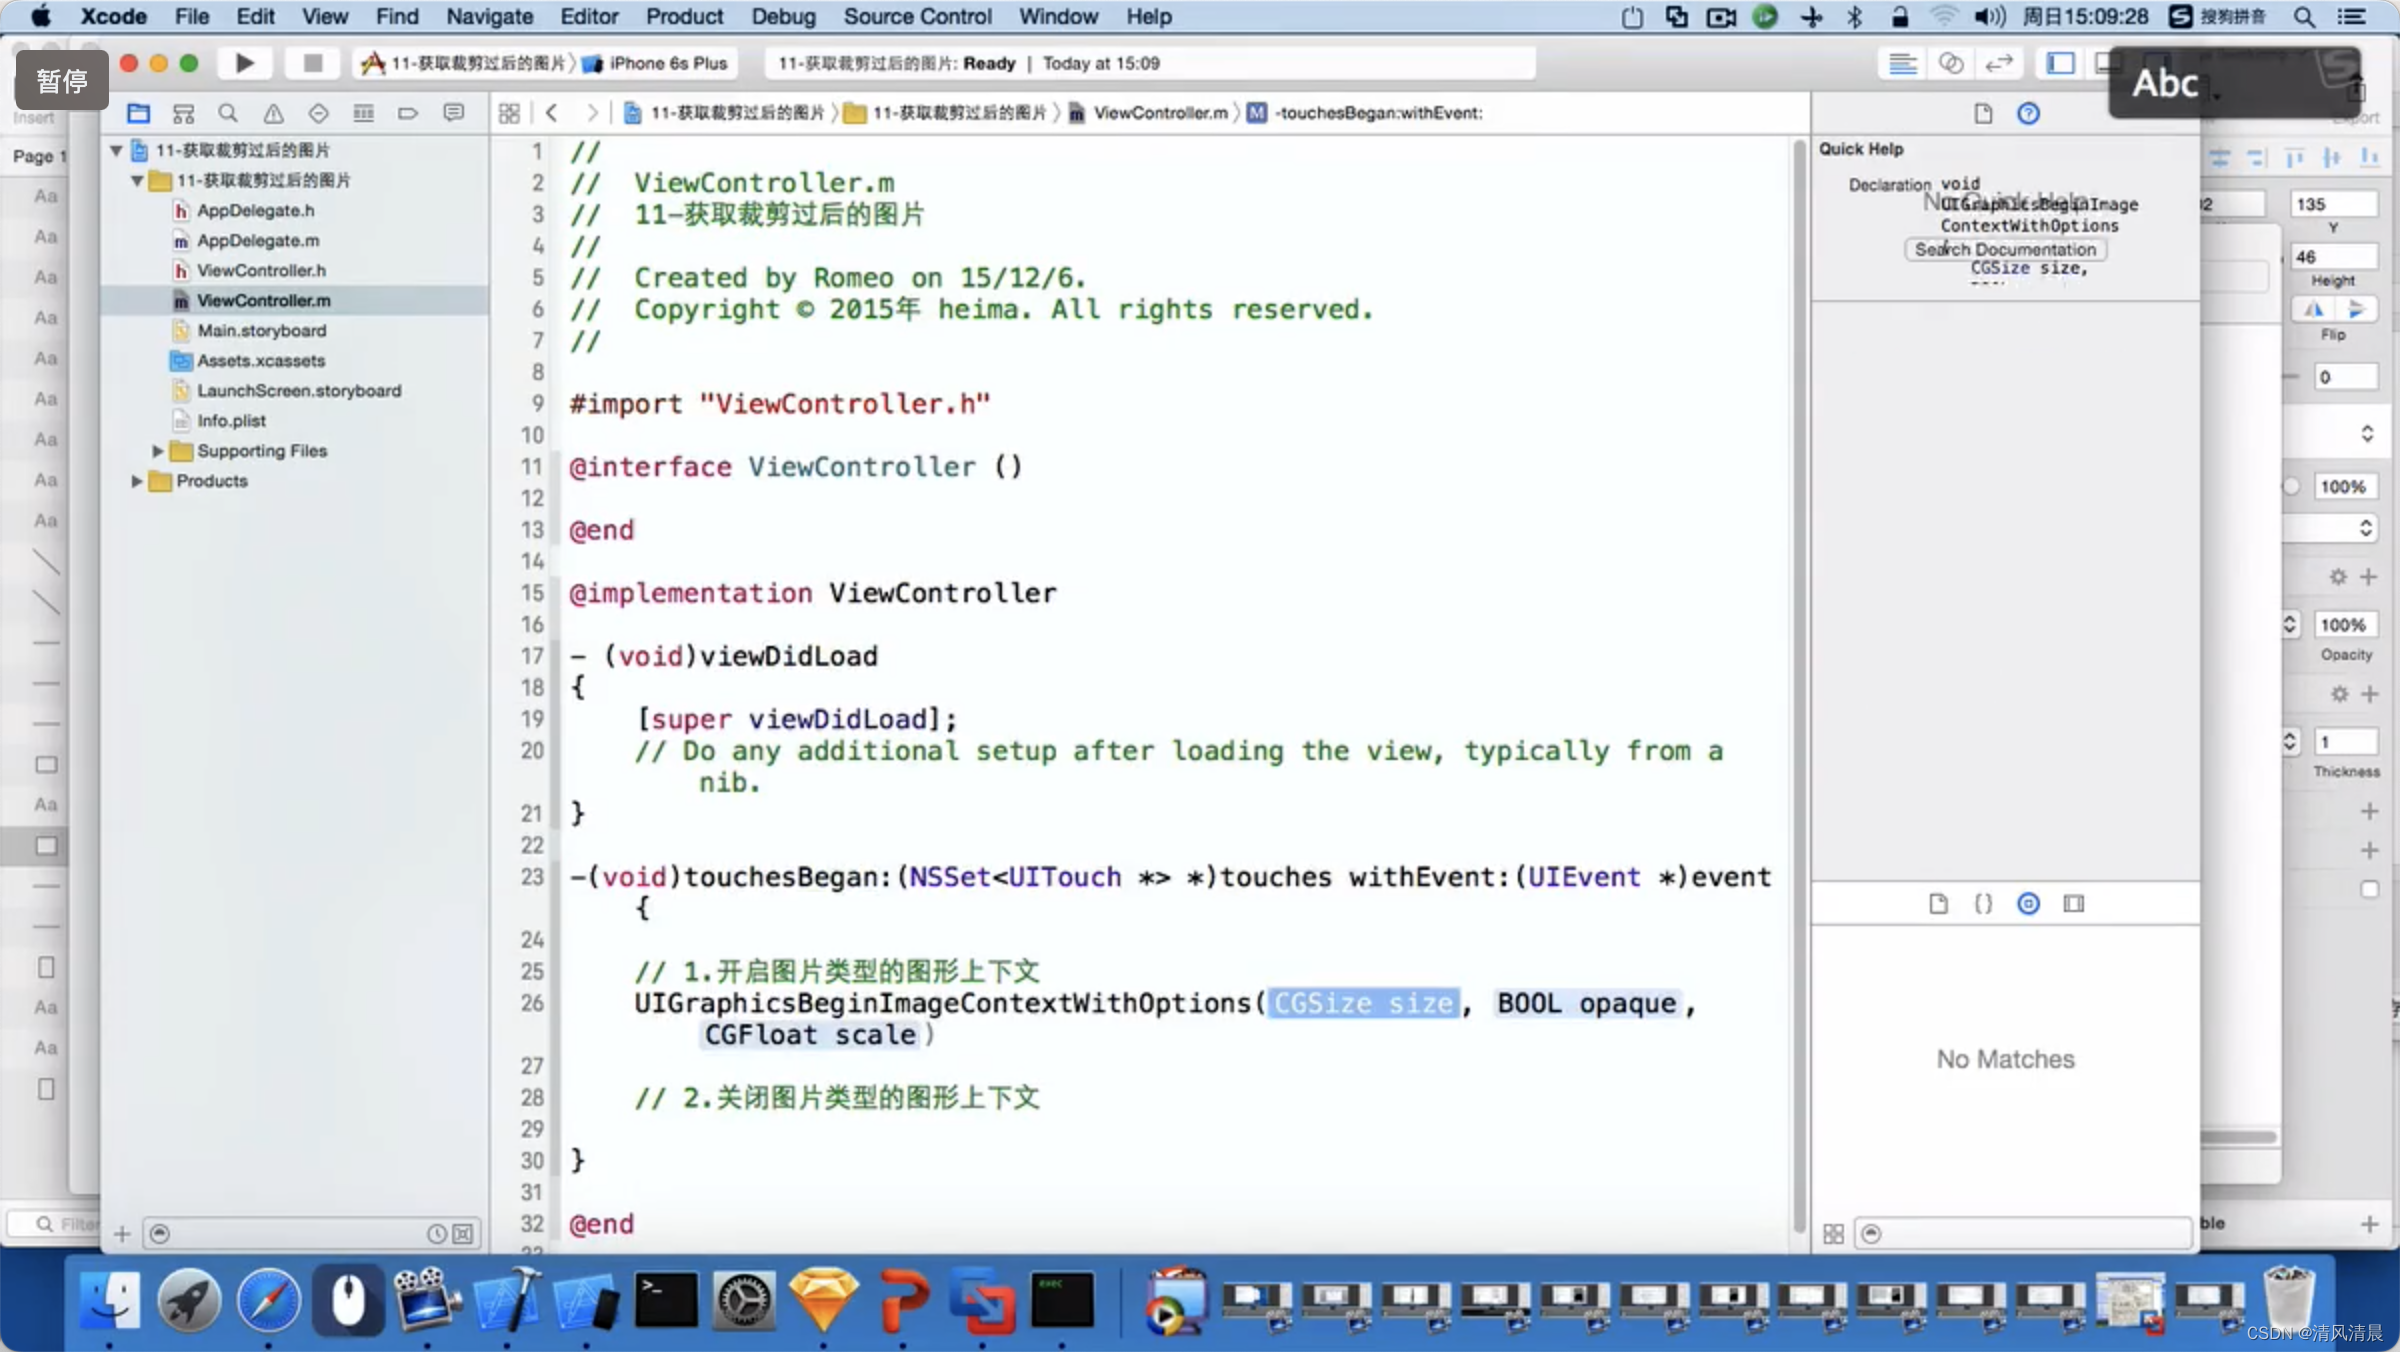Image resolution: width=2400 pixels, height=1352 pixels.
Task: Show the Object library
Action: point(2028,904)
